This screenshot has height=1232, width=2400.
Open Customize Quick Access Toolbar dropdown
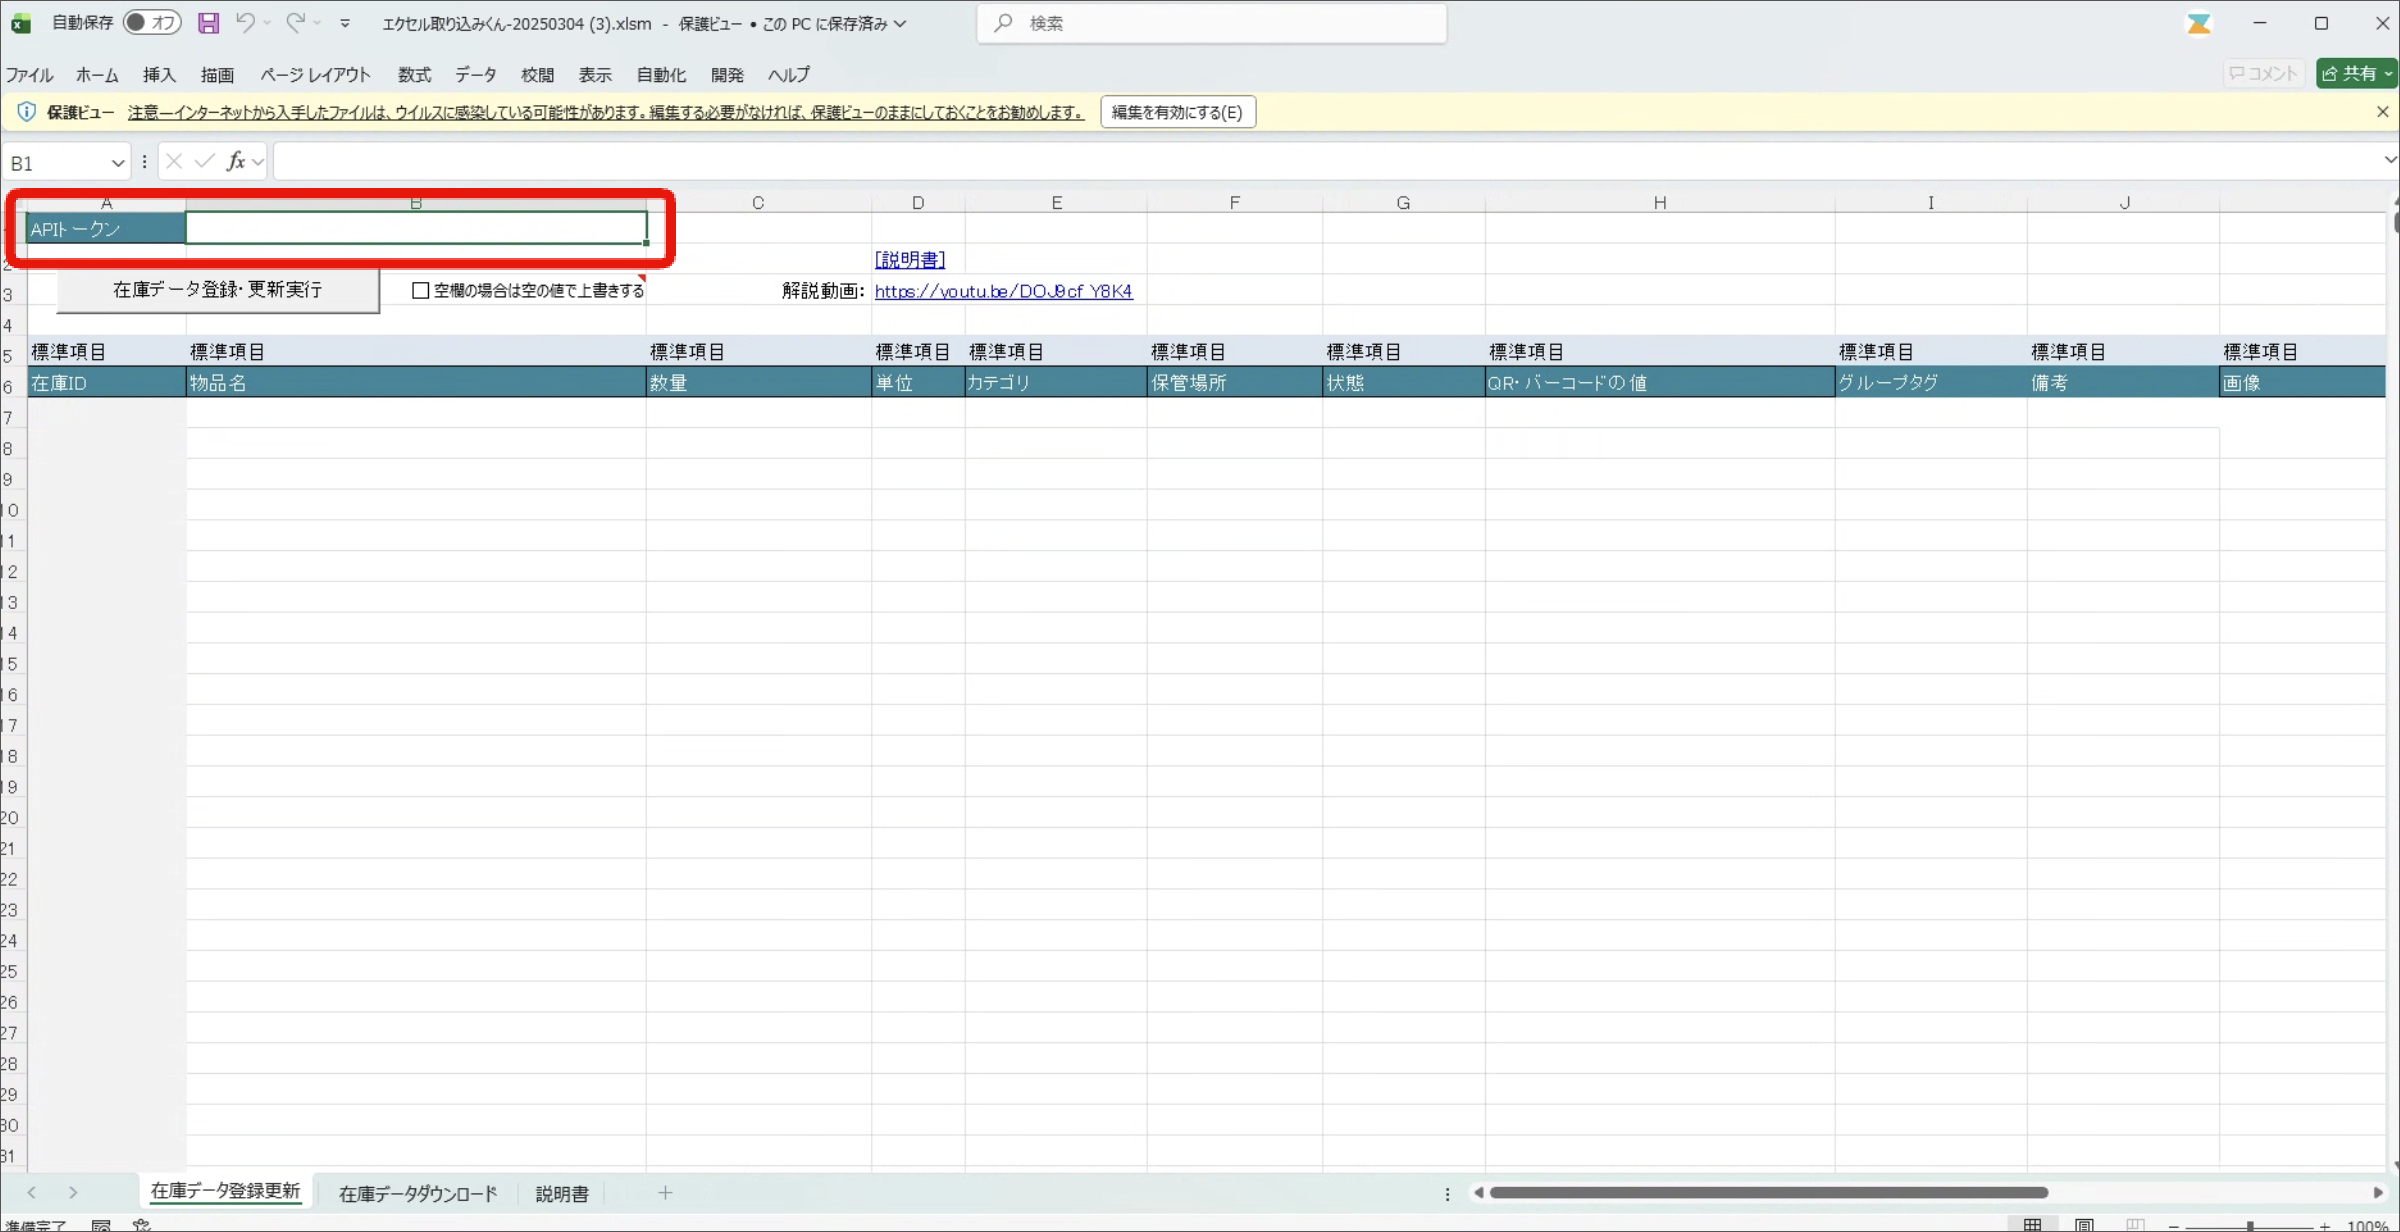345,23
